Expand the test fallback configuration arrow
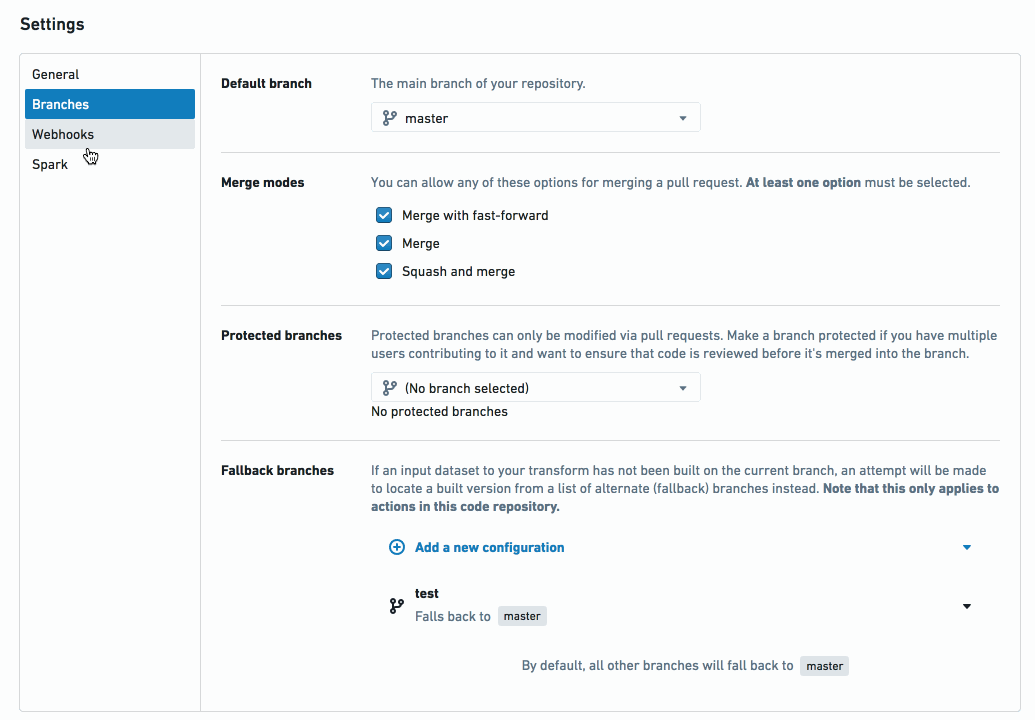1035x720 pixels. (966, 606)
